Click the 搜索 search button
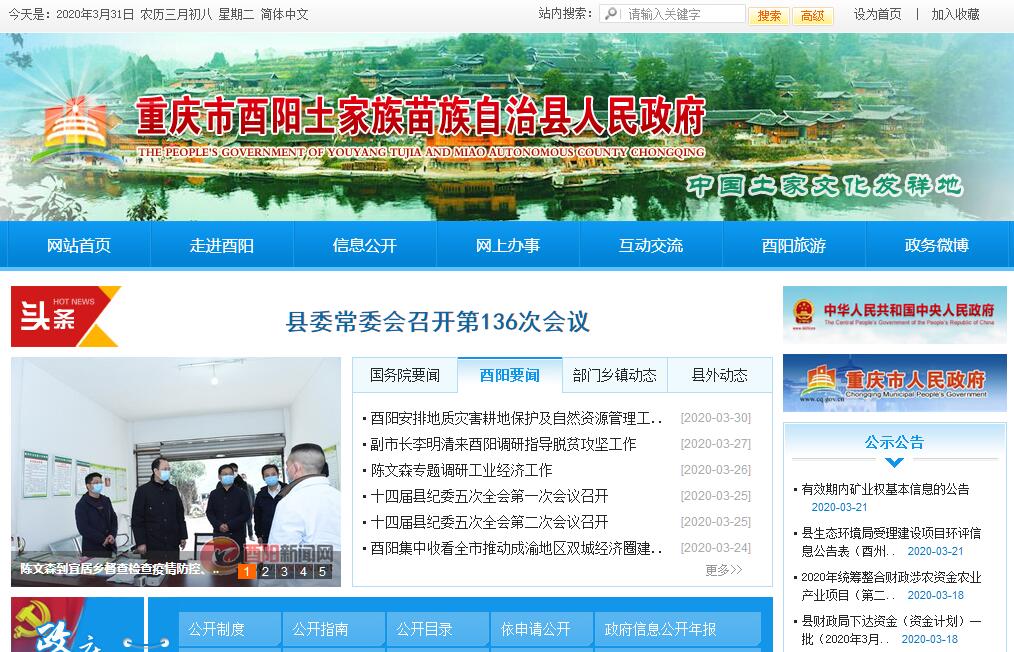Image resolution: width=1014 pixels, height=652 pixels. coord(769,15)
